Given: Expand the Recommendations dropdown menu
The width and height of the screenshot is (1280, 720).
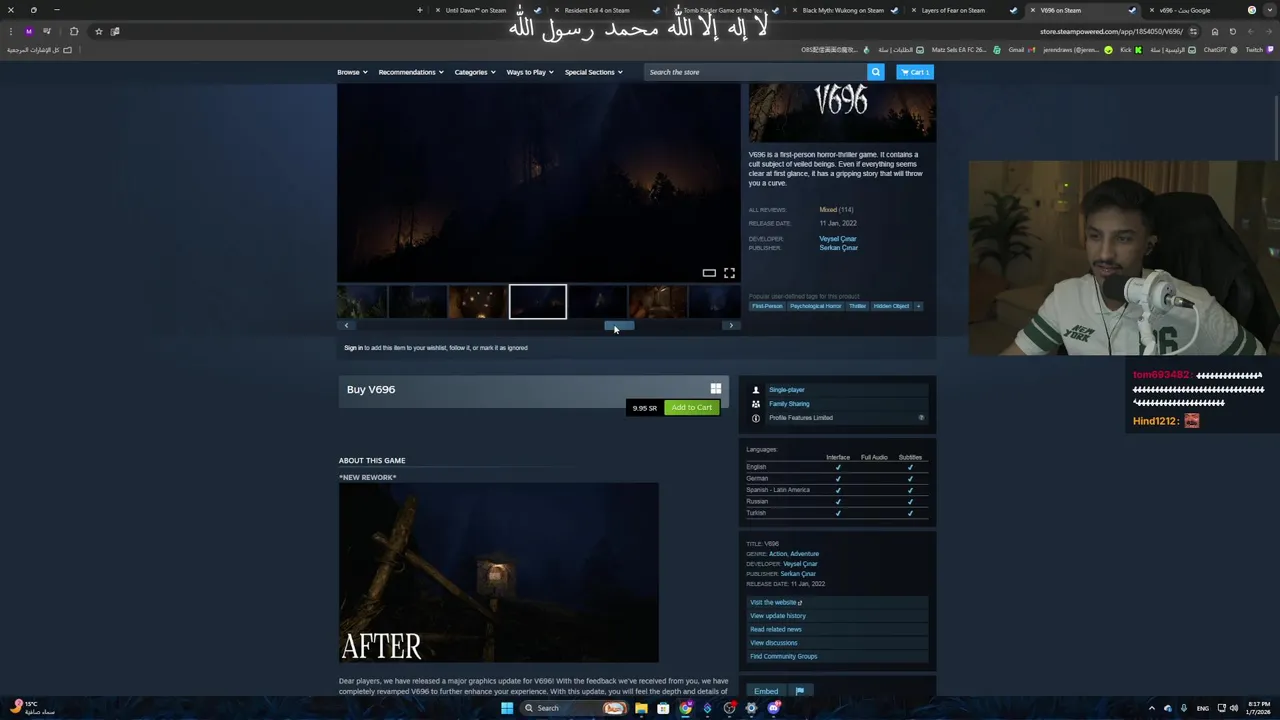Looking at the screenshot, I should 411,72.
